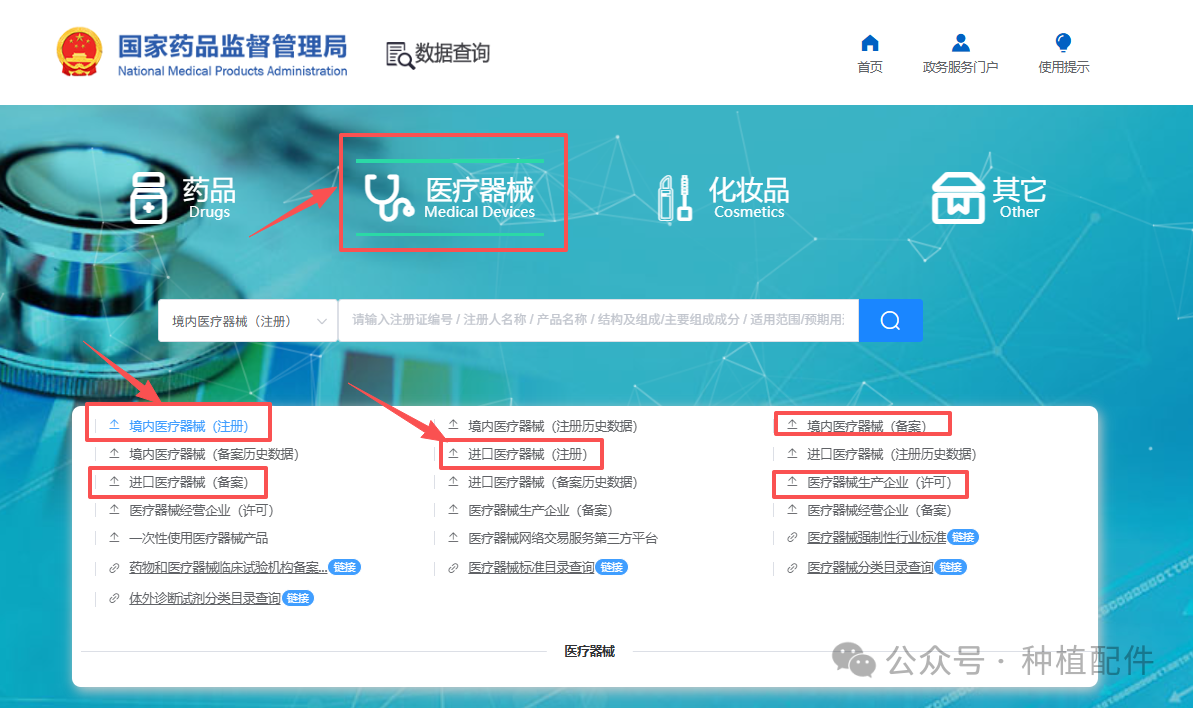Open the 数据查询 document search icon

(400, 56)
